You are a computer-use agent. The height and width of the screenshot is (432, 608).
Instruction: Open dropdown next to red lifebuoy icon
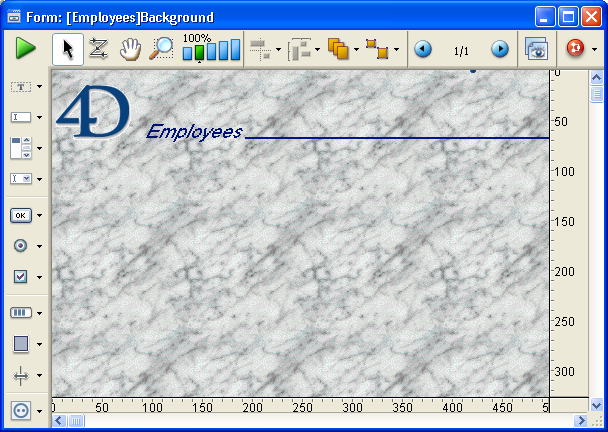(594, 50)
